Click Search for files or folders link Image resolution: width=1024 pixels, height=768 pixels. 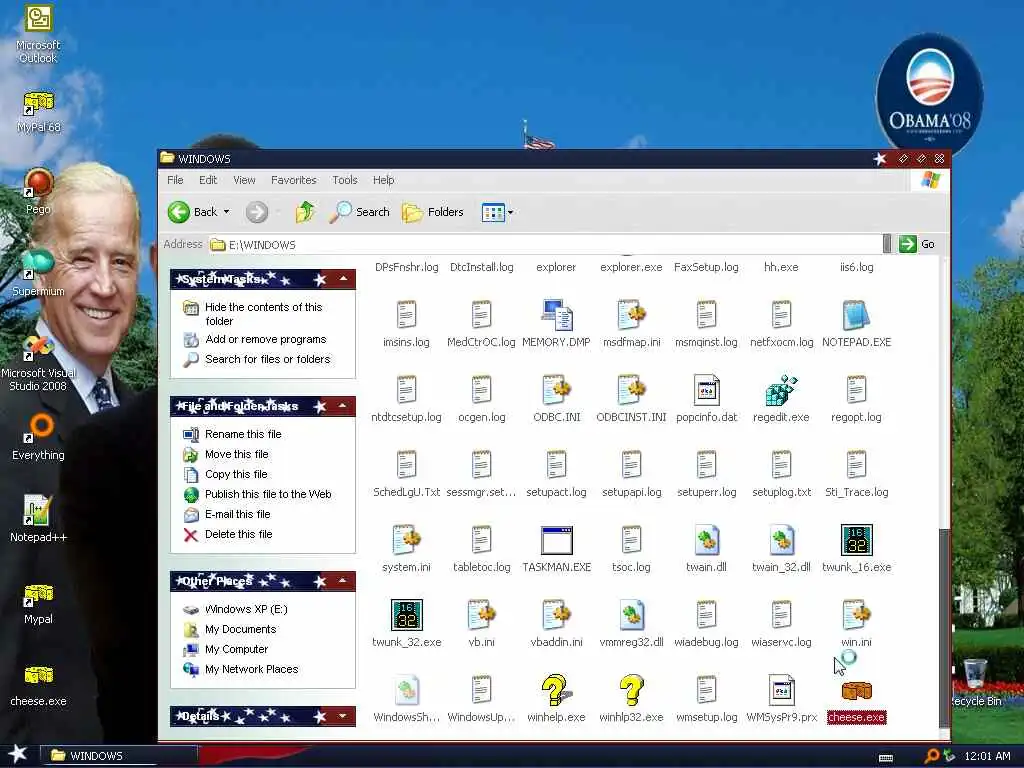267,359
